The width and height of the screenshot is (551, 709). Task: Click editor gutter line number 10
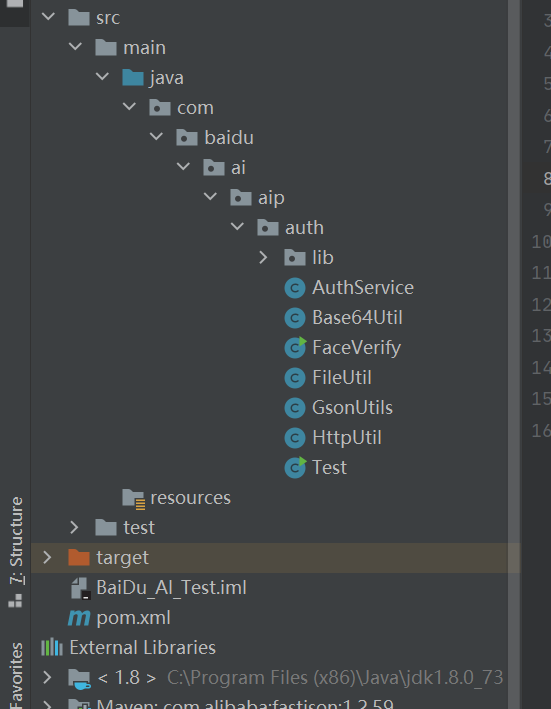[x=541, y=242]
